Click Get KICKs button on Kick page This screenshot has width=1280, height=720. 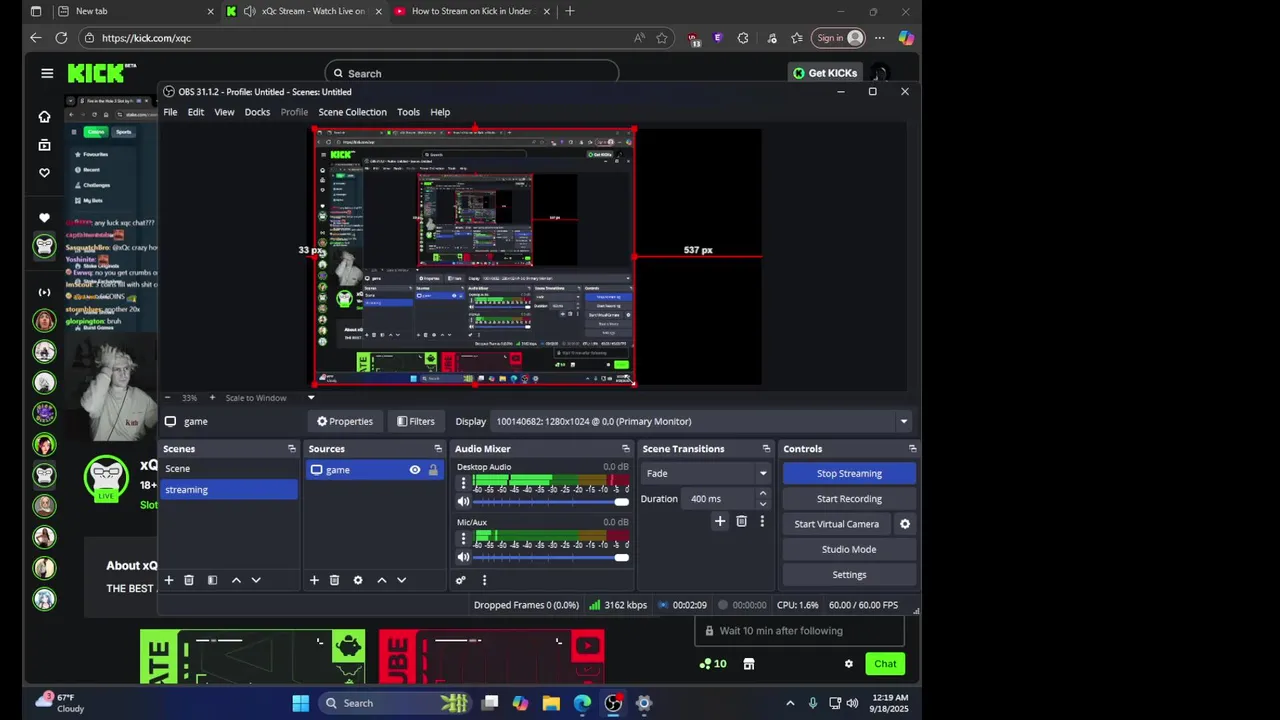[825, 73]
